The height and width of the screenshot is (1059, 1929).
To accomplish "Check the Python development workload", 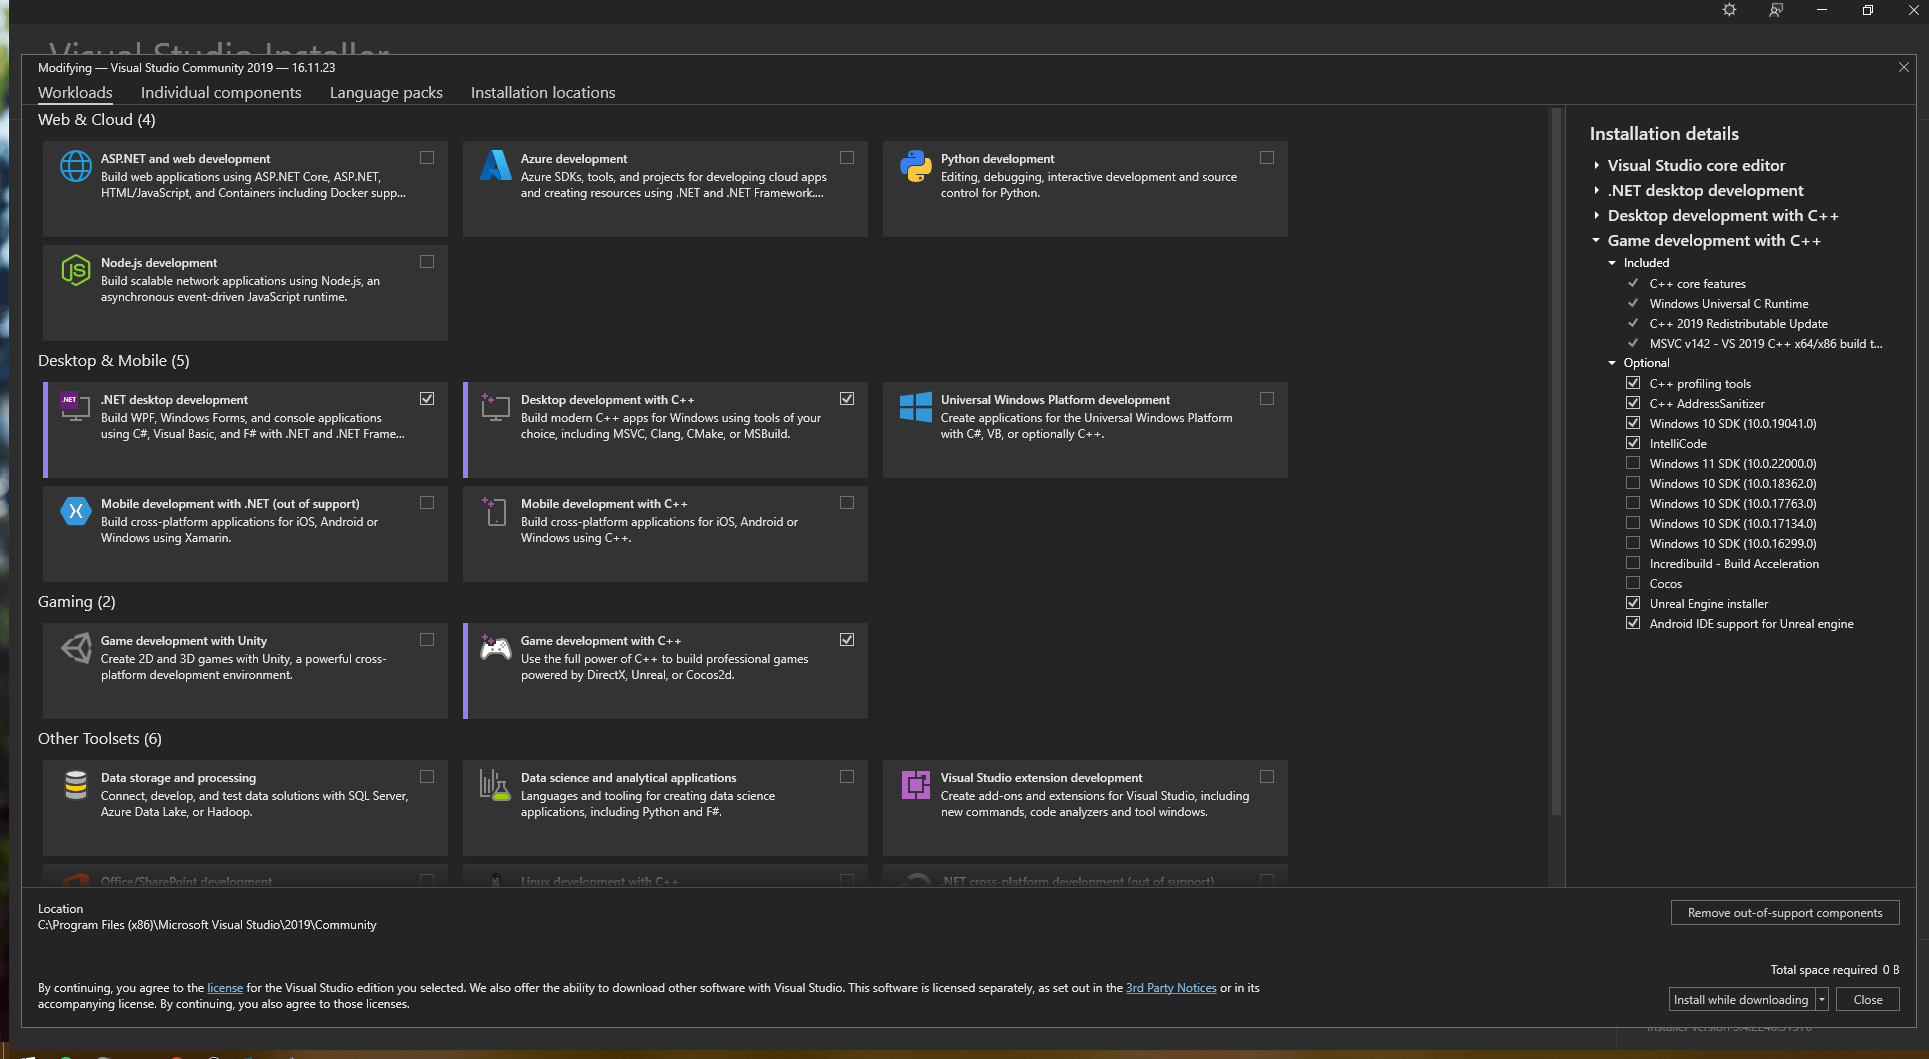I will tap(1267, 158).
